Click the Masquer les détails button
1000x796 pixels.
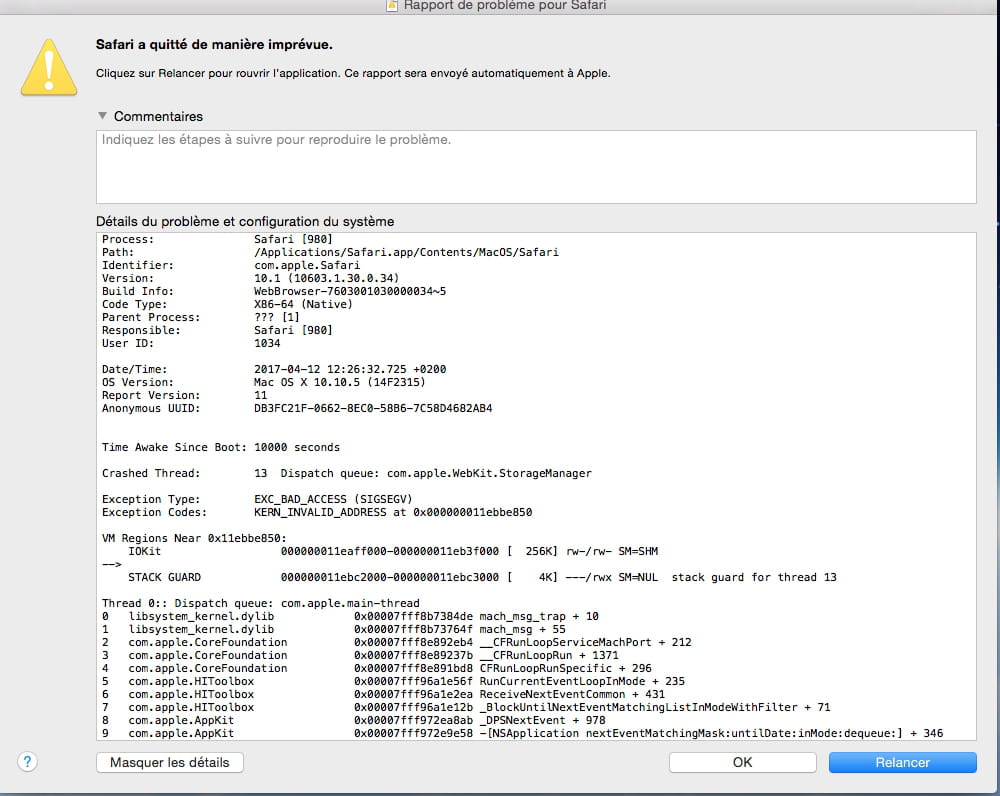click(170, 762)
